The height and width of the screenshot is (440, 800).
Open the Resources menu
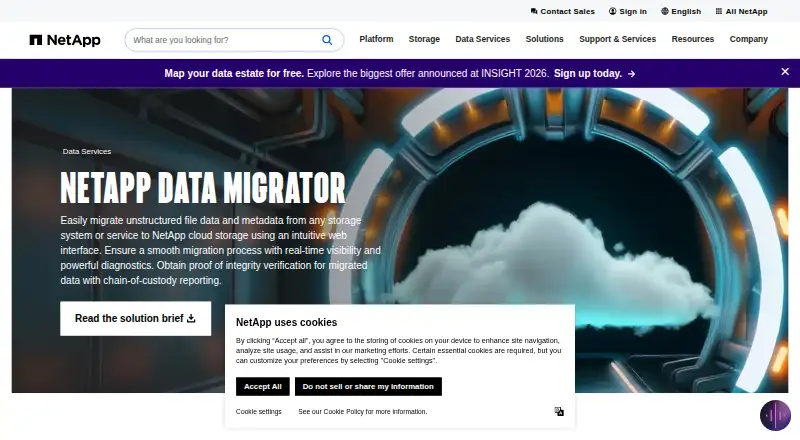pos(692,39)
